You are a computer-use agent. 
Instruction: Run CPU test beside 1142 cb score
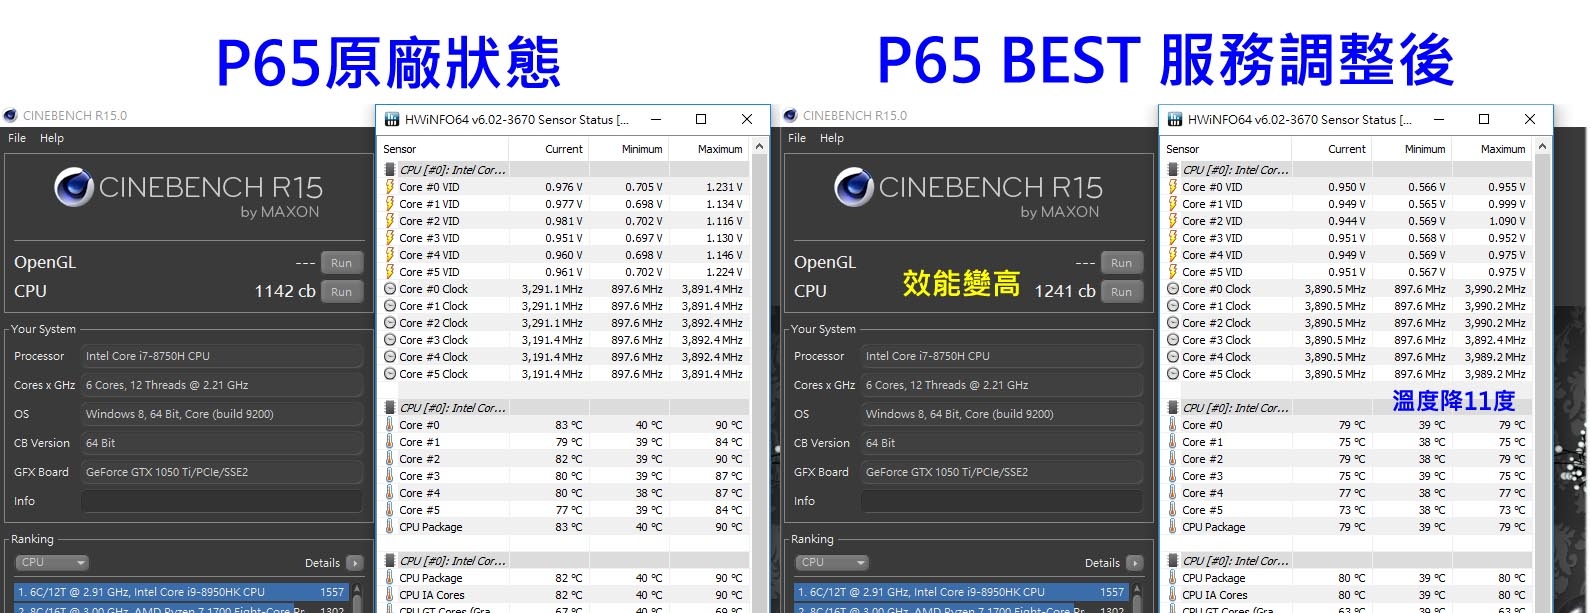point(342,292)
